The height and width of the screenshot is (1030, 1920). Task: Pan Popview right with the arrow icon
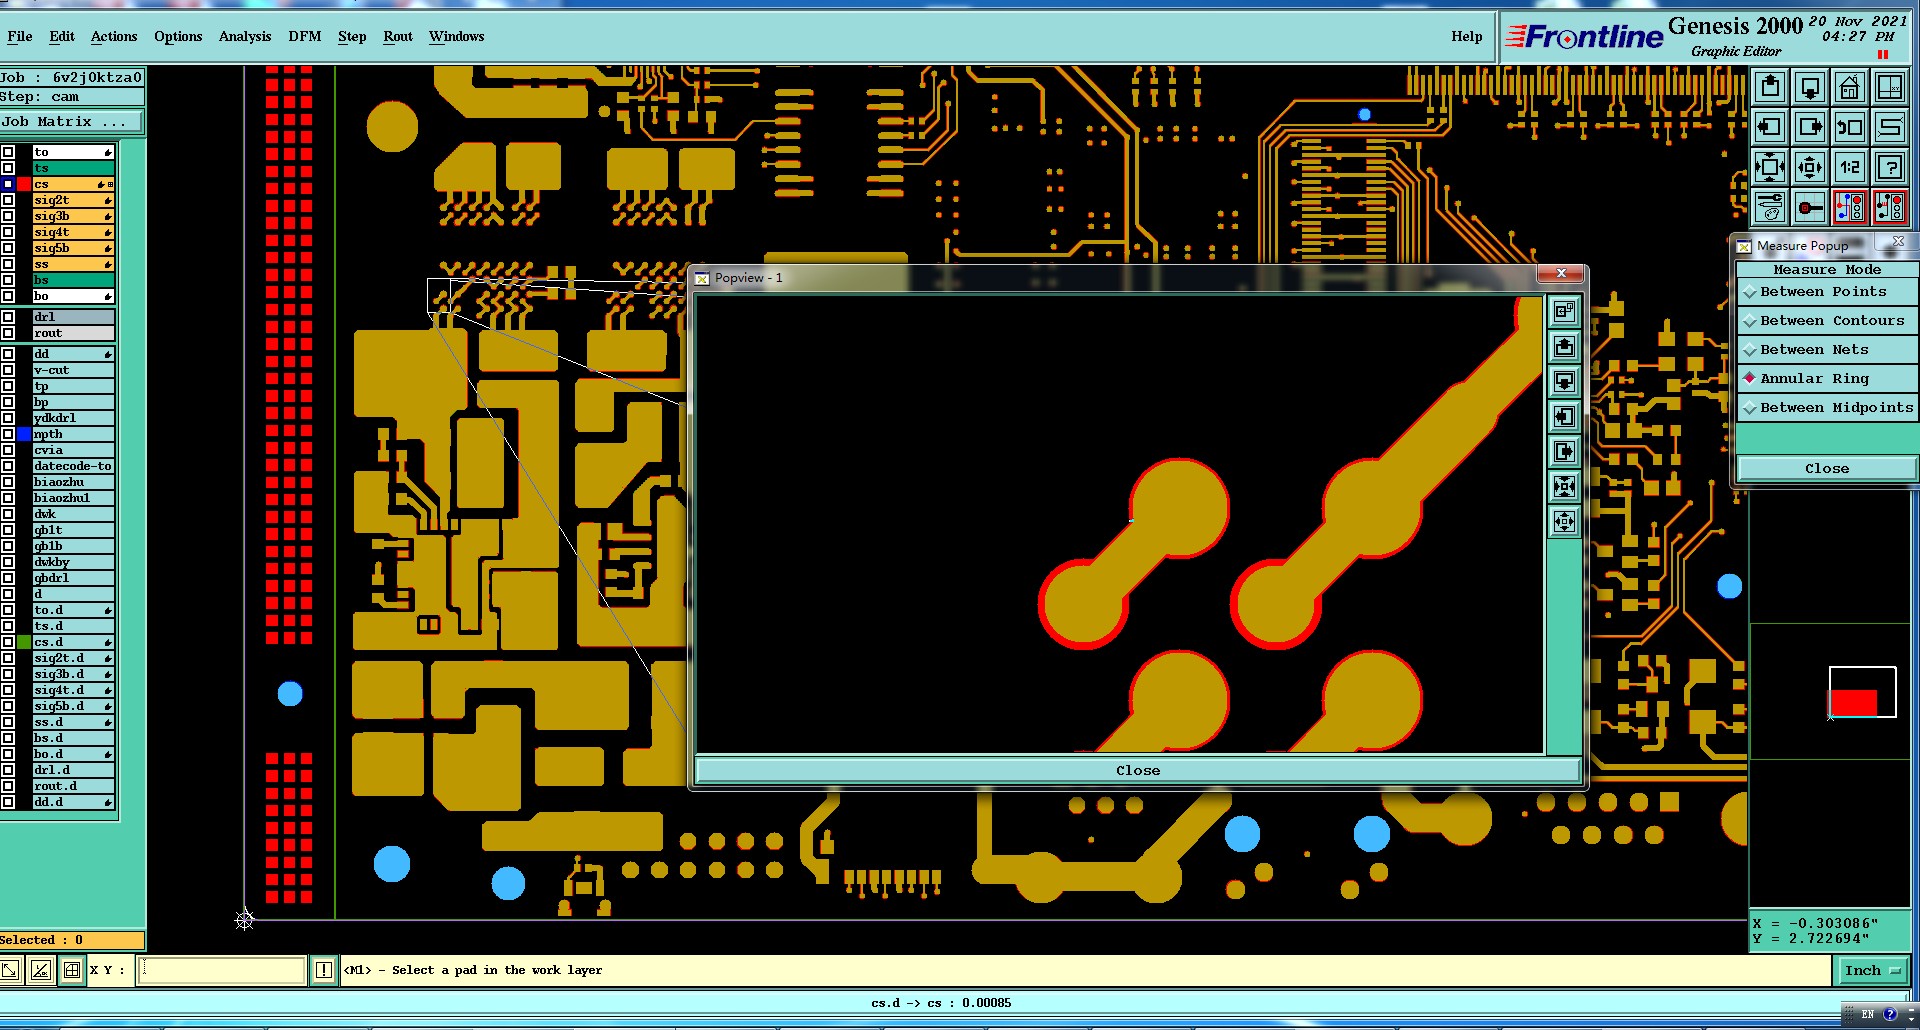click(x=1564, y=452)
